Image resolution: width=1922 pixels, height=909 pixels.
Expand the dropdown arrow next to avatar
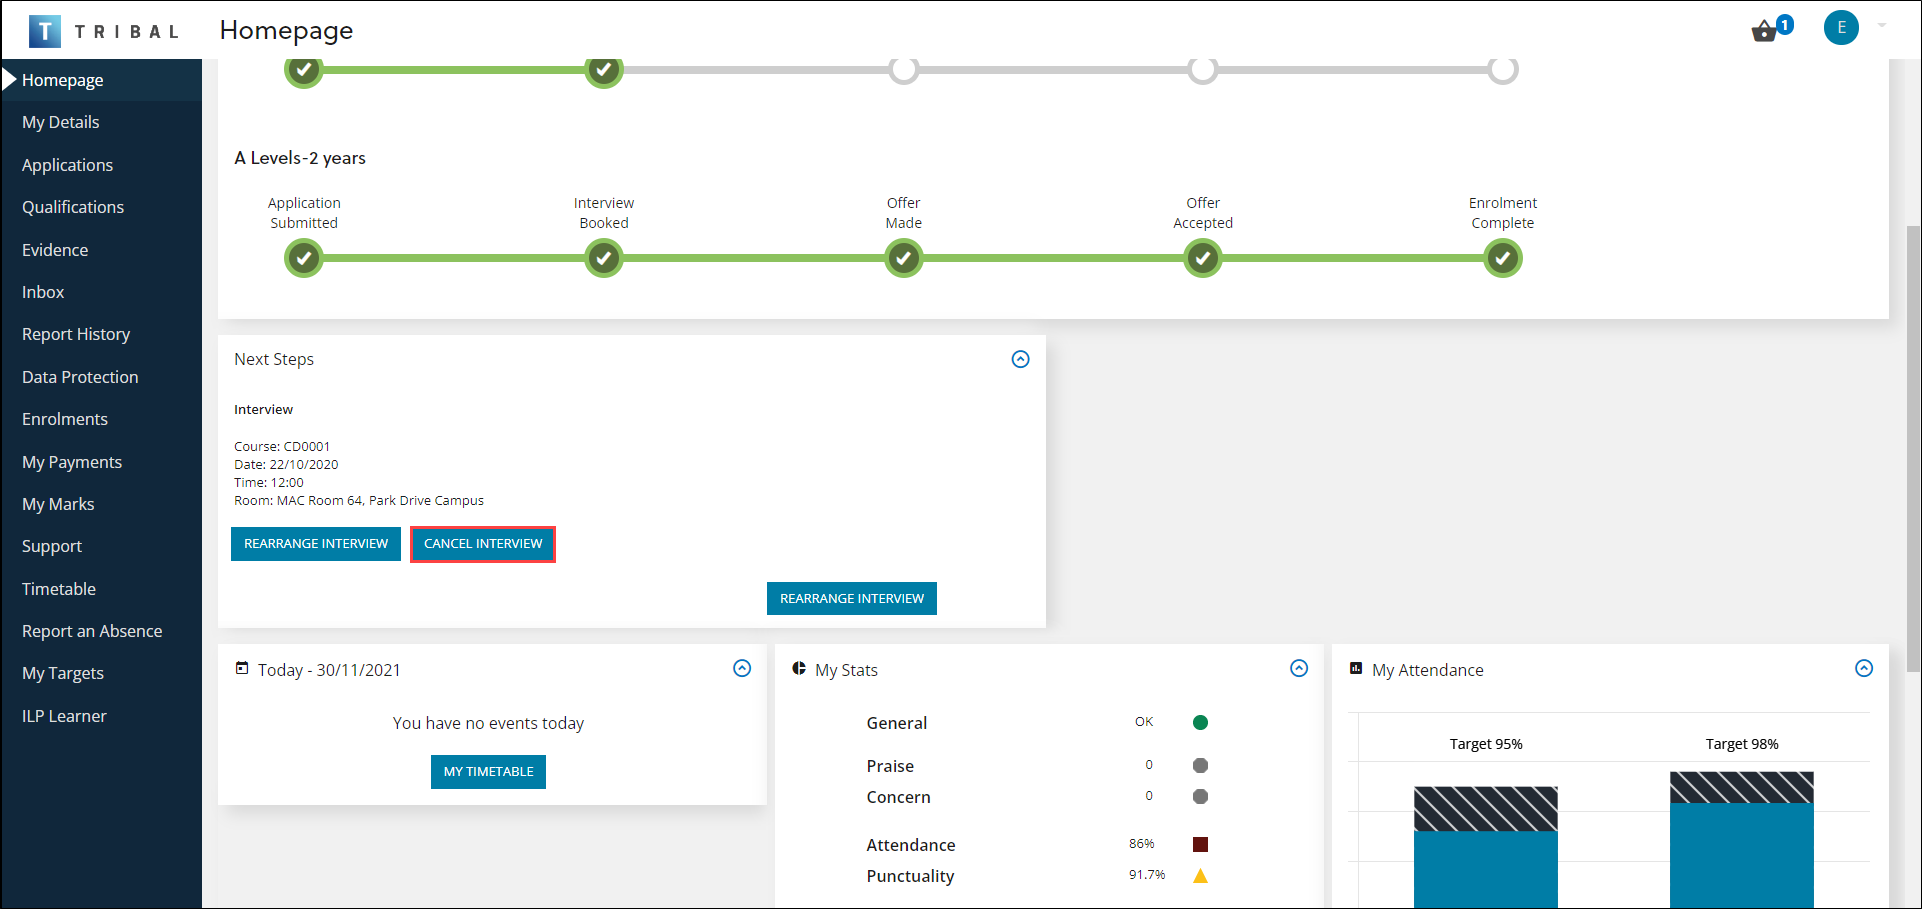coord(1882,26)
